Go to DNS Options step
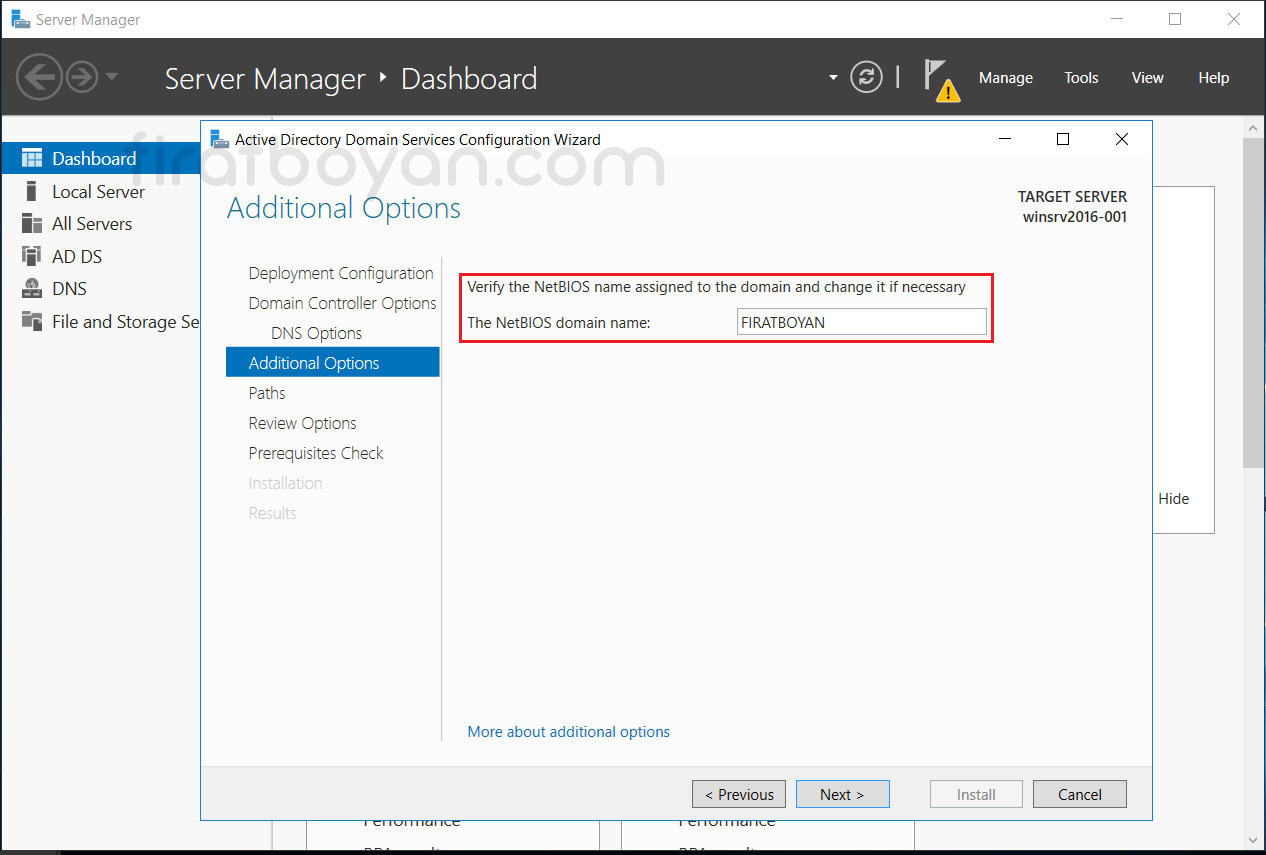Image resolution: width=1266 pixels, height=855 pixels. [x=316, y=333]
